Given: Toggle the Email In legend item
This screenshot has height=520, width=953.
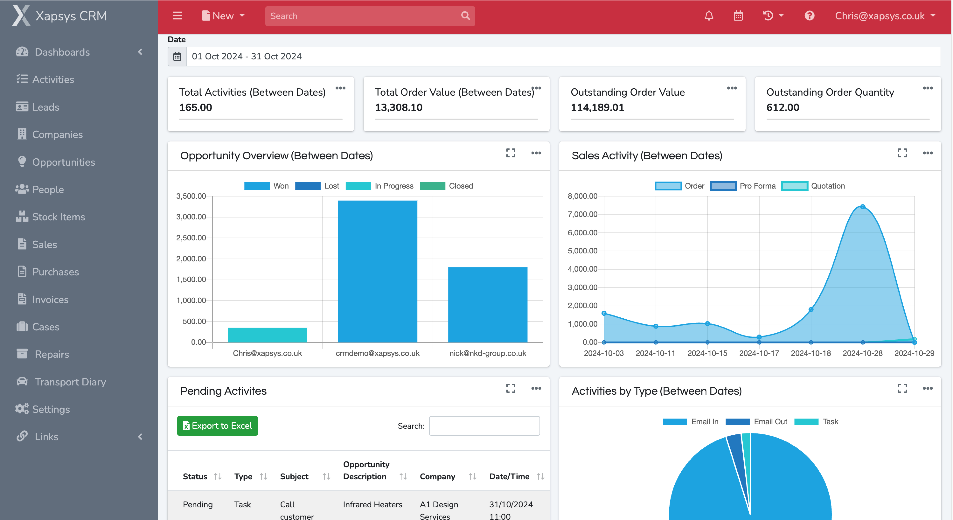Looking at the screenshot, I should point(690,422).
